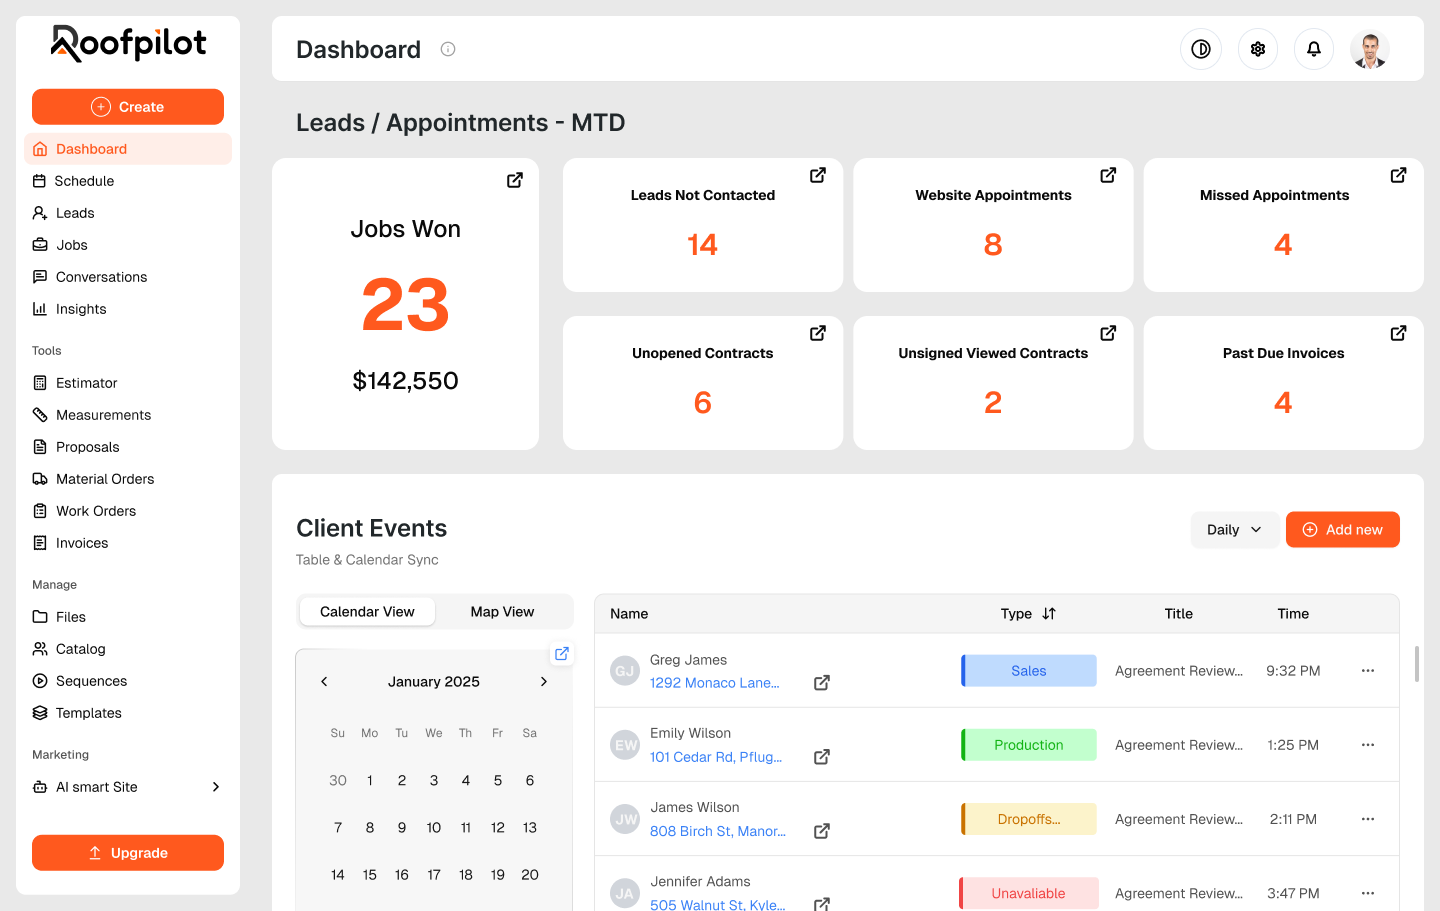Viewport: 1440px width, 911px height.
Task: Open Greg James address external link icon
Action: click(822, 683)
